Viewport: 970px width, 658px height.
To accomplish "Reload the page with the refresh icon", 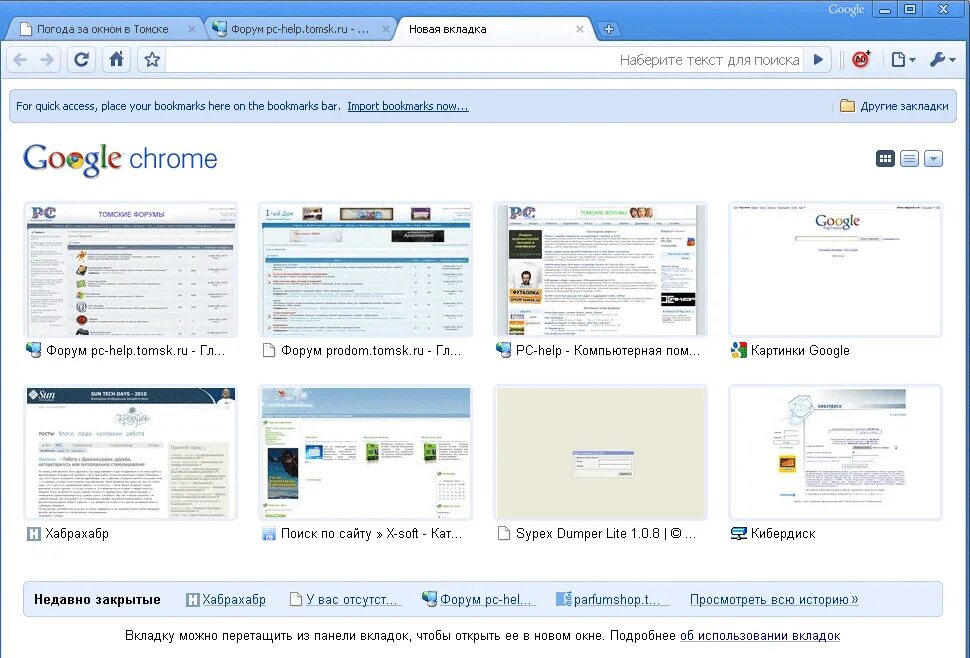I will [x=82, y=60].
